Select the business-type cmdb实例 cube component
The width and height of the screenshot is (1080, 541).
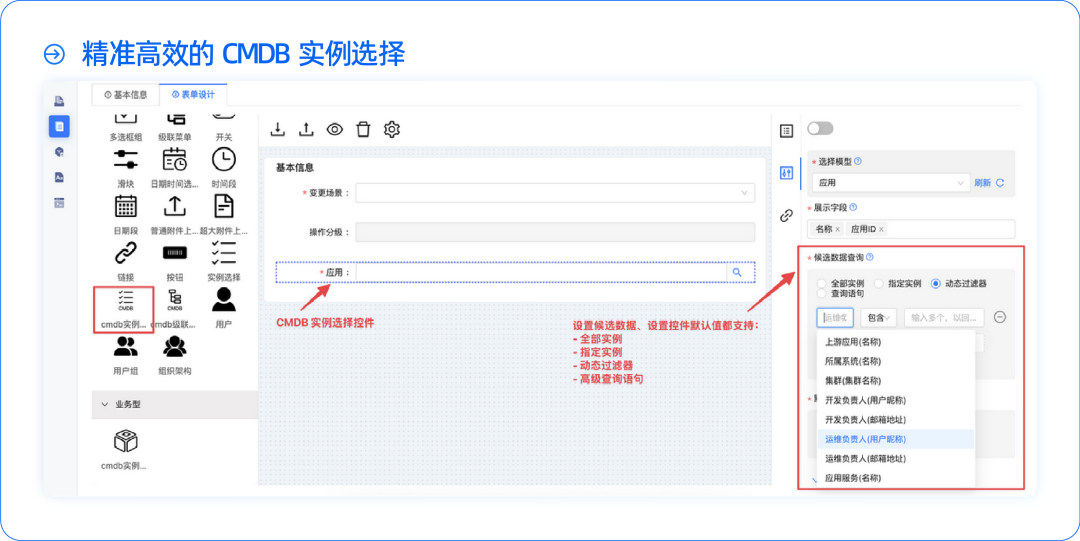click(125, 440)
